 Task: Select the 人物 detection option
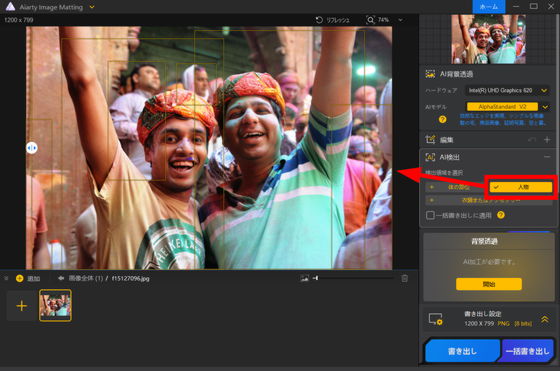pyautogui.click(x=520, y=187)
